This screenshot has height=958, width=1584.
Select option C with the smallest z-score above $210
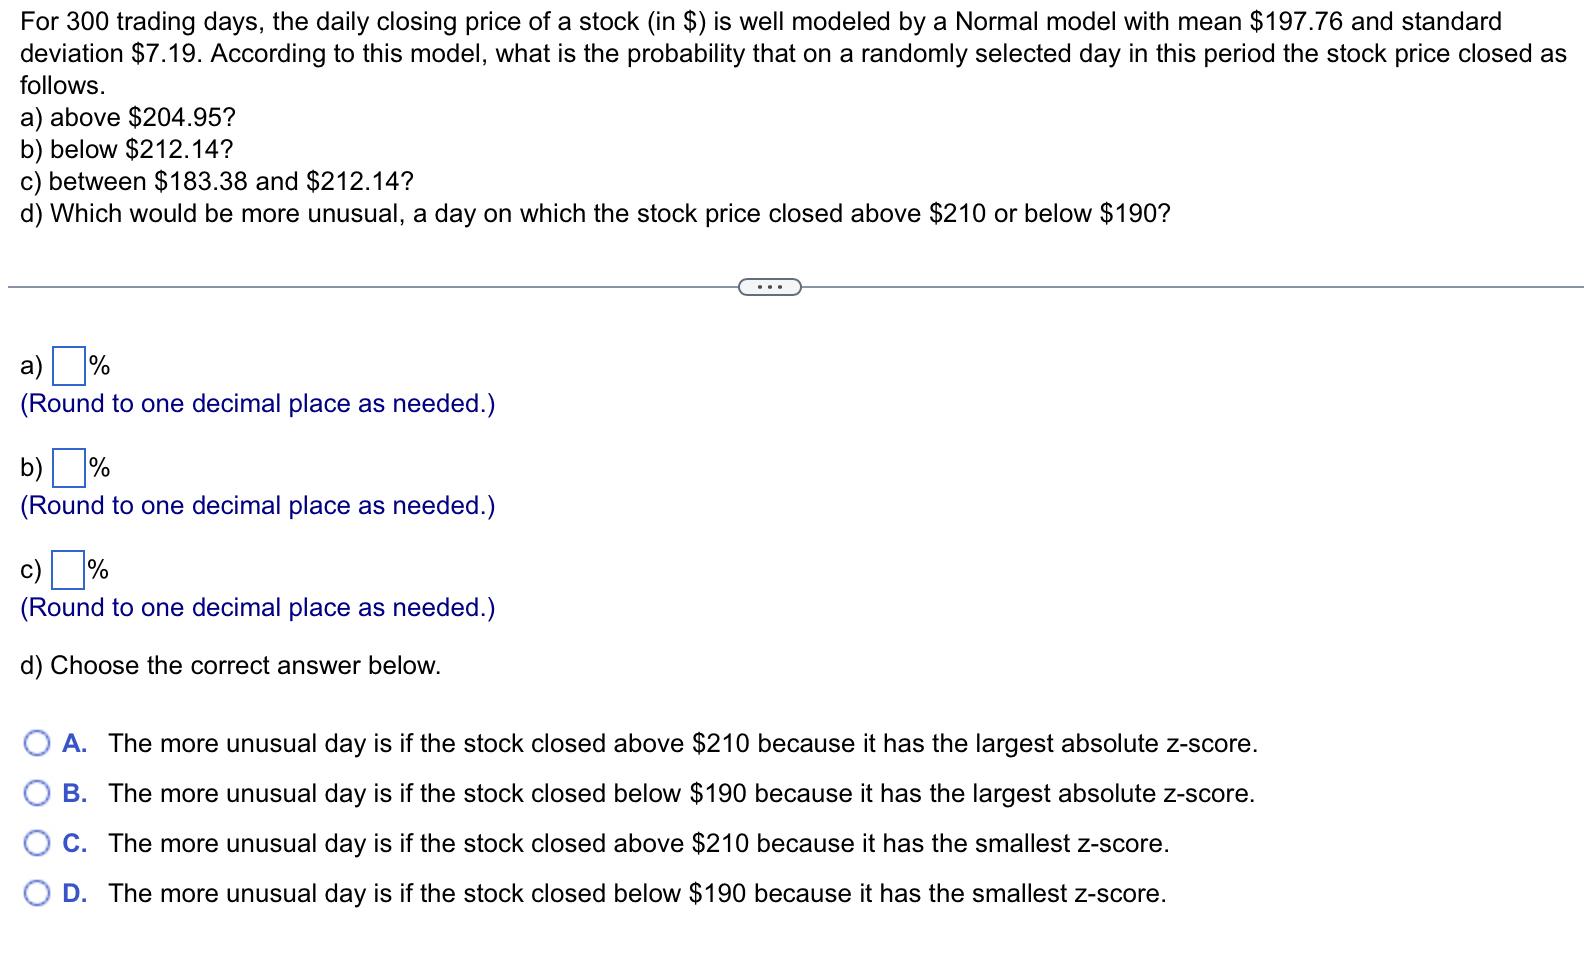point(37,843)
